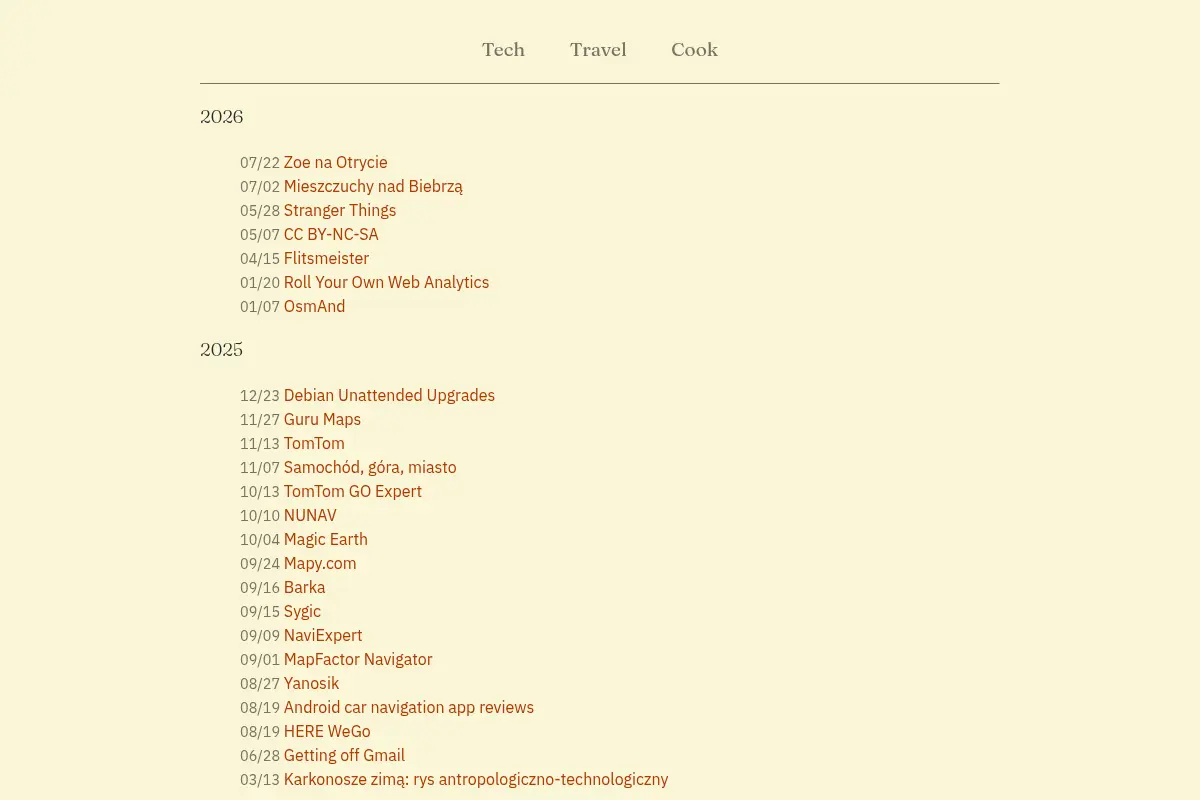Open Mieszczuchy nad Biebrzą post
The image size is (1200, 800).
pos(373,187)
